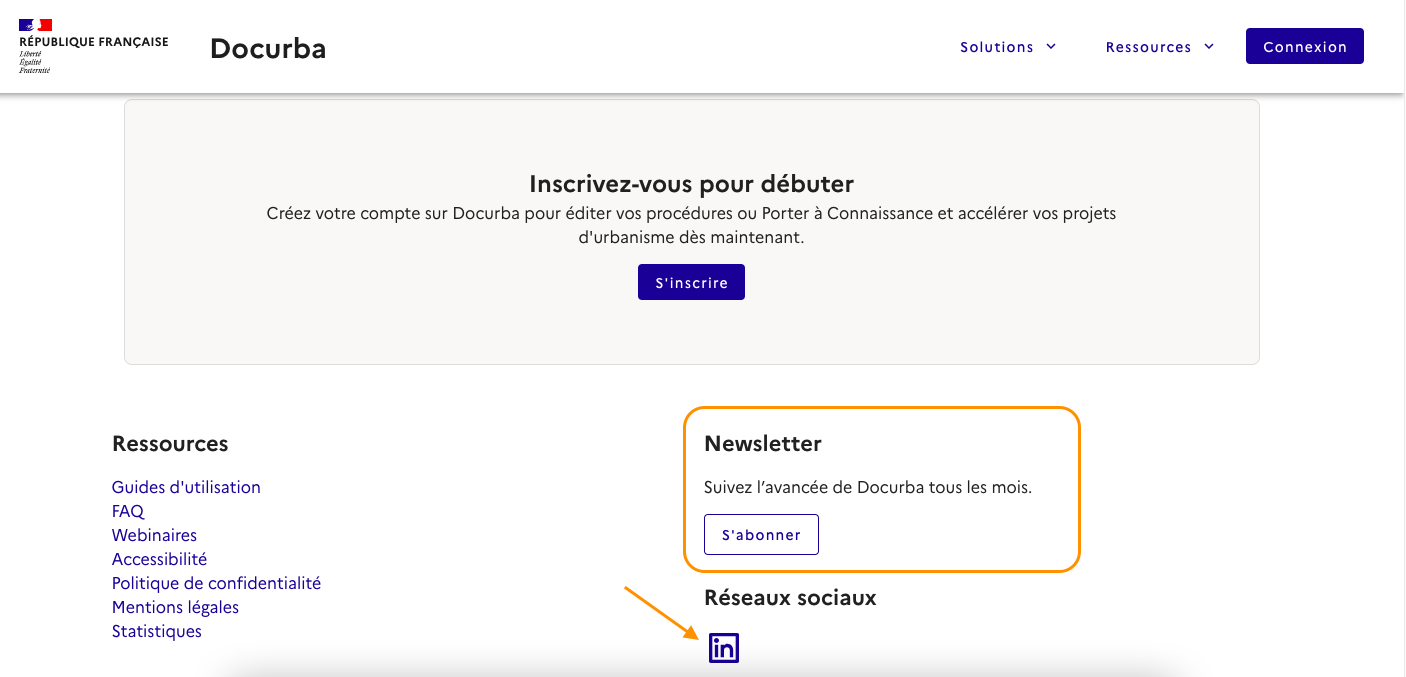Follow the Accessibilité link
The height and width of the screenshot is (677, 1406).
pyautogui.click(x=159, y=559)
